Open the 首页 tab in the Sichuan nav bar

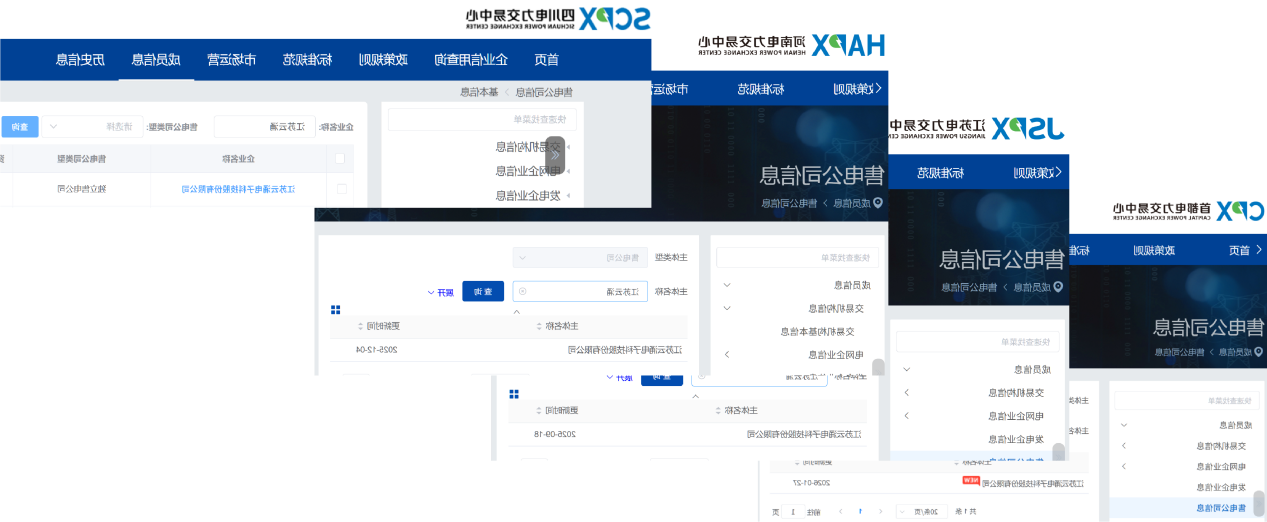pyautogui.click(x=546, y=60)
